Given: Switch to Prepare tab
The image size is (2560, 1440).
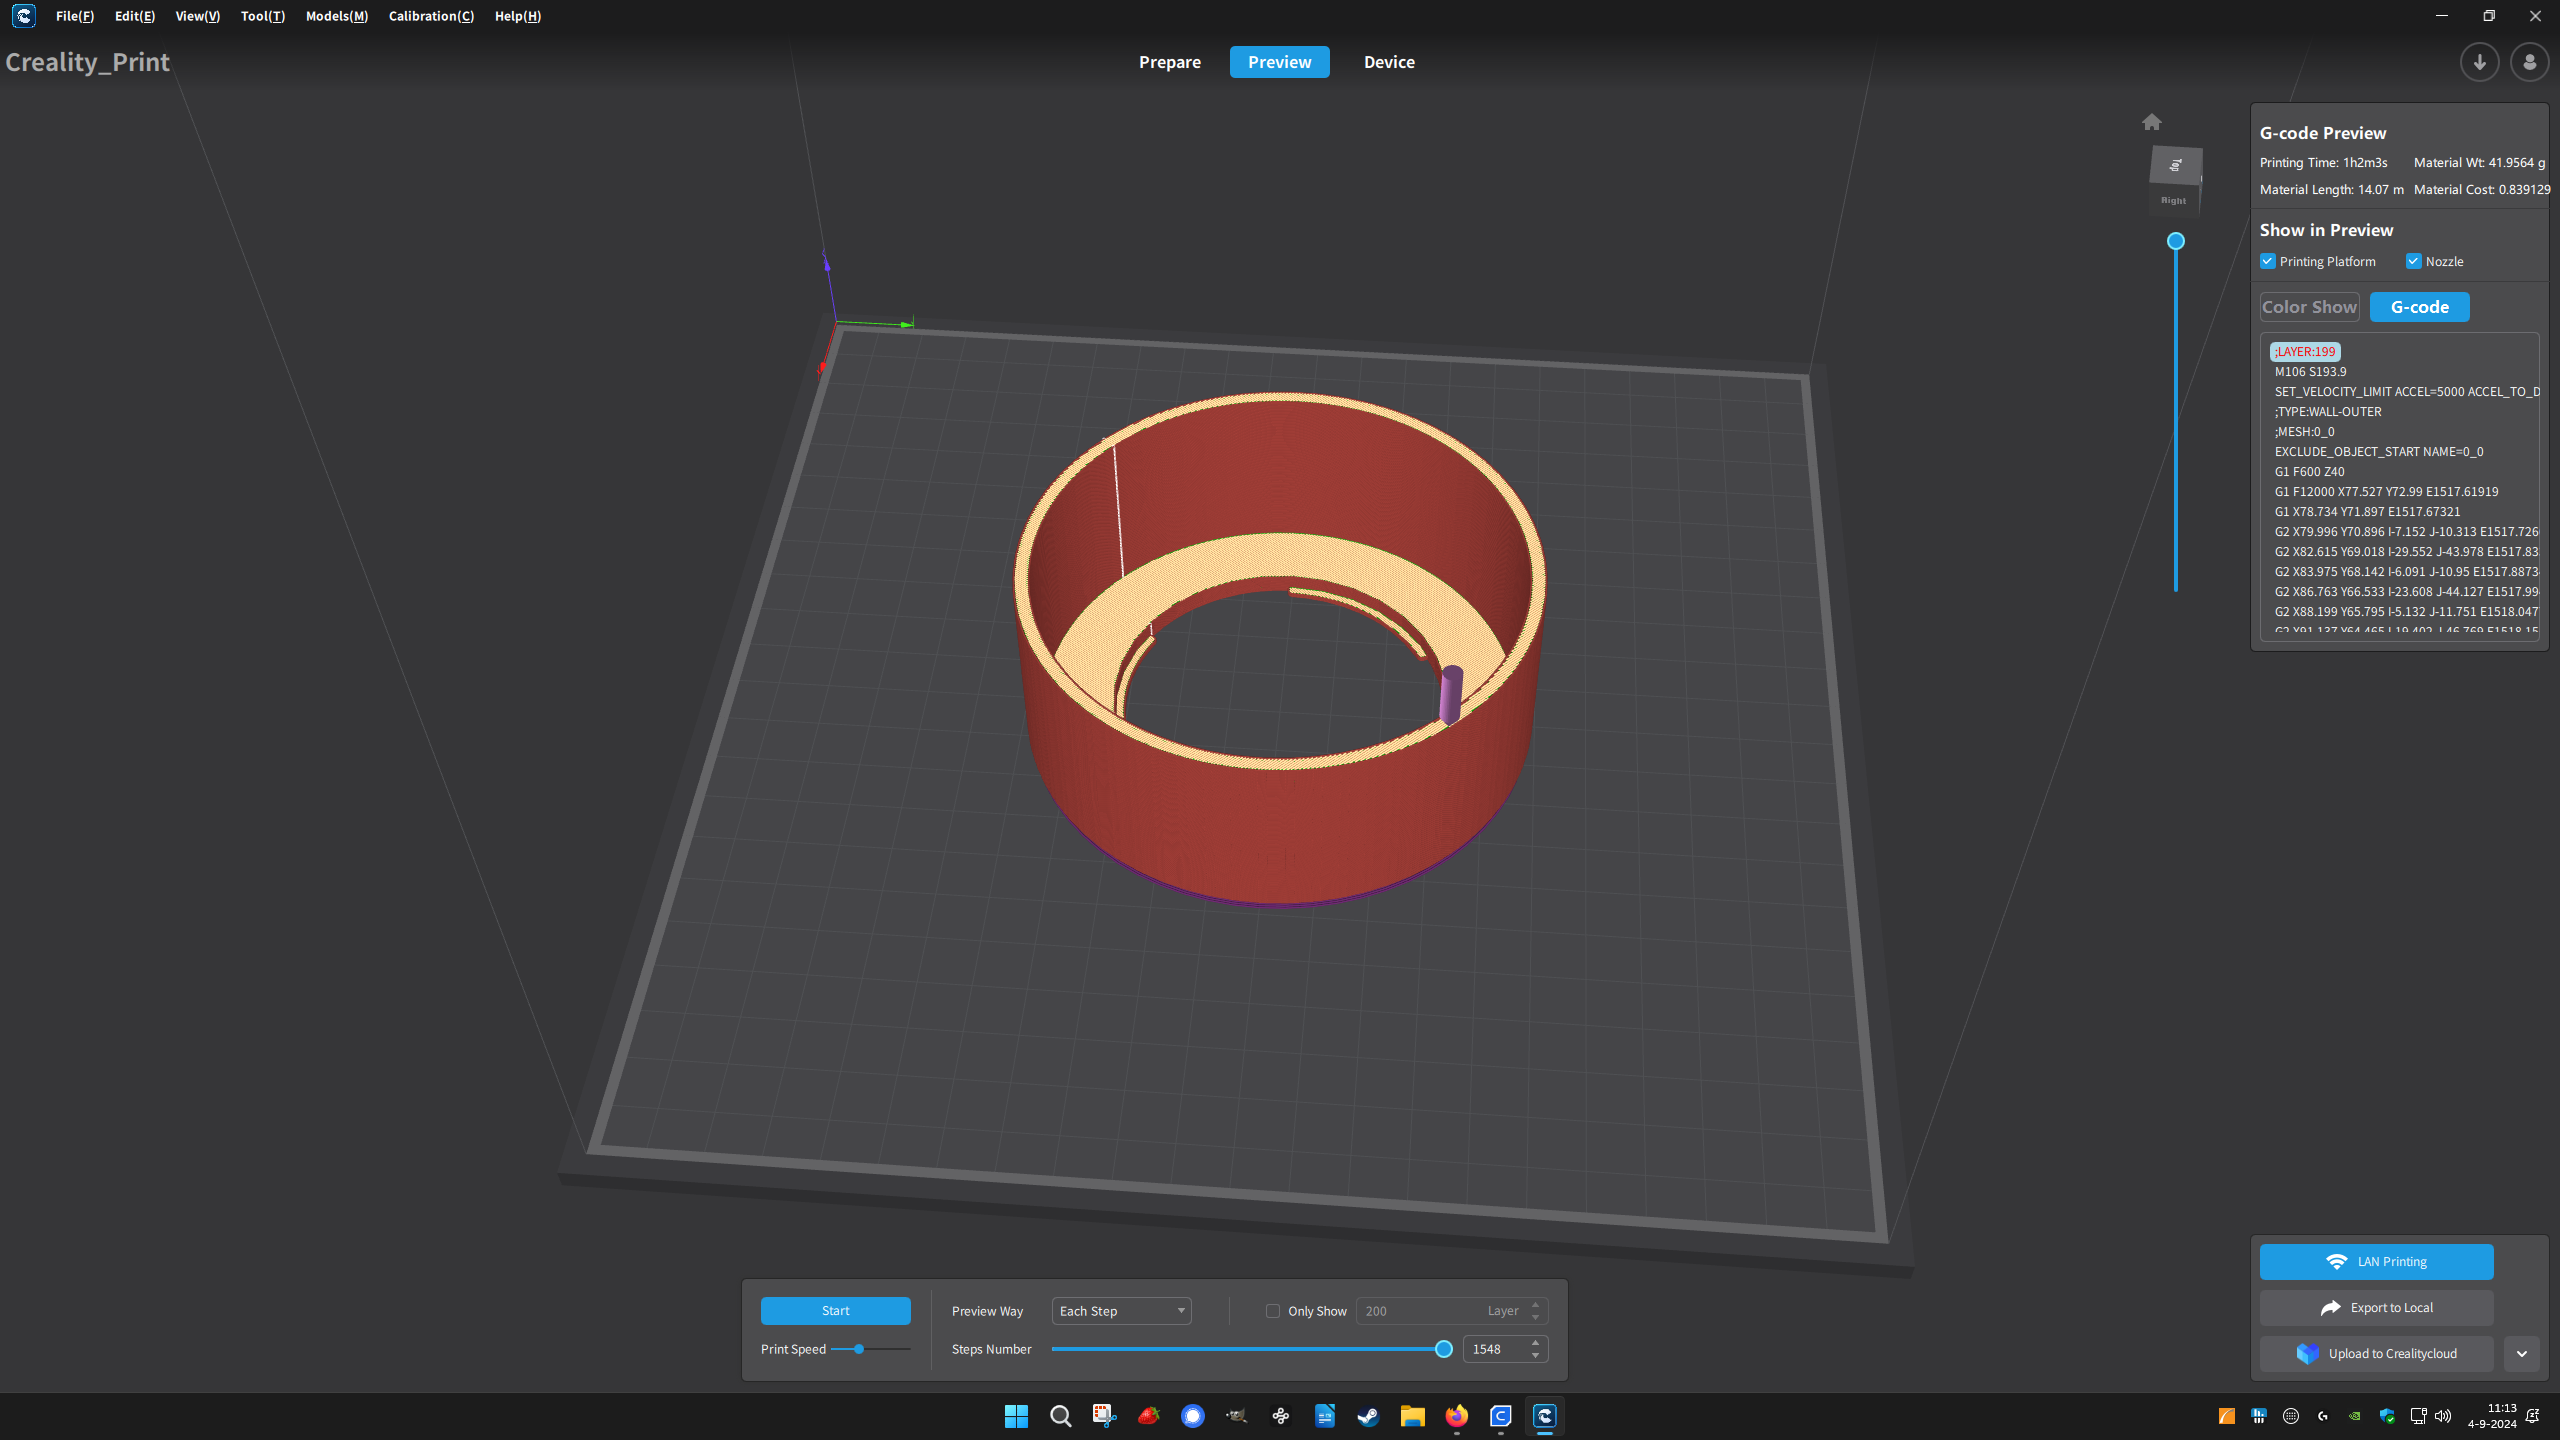Looking at the screenshot, I should [1169, 62].
